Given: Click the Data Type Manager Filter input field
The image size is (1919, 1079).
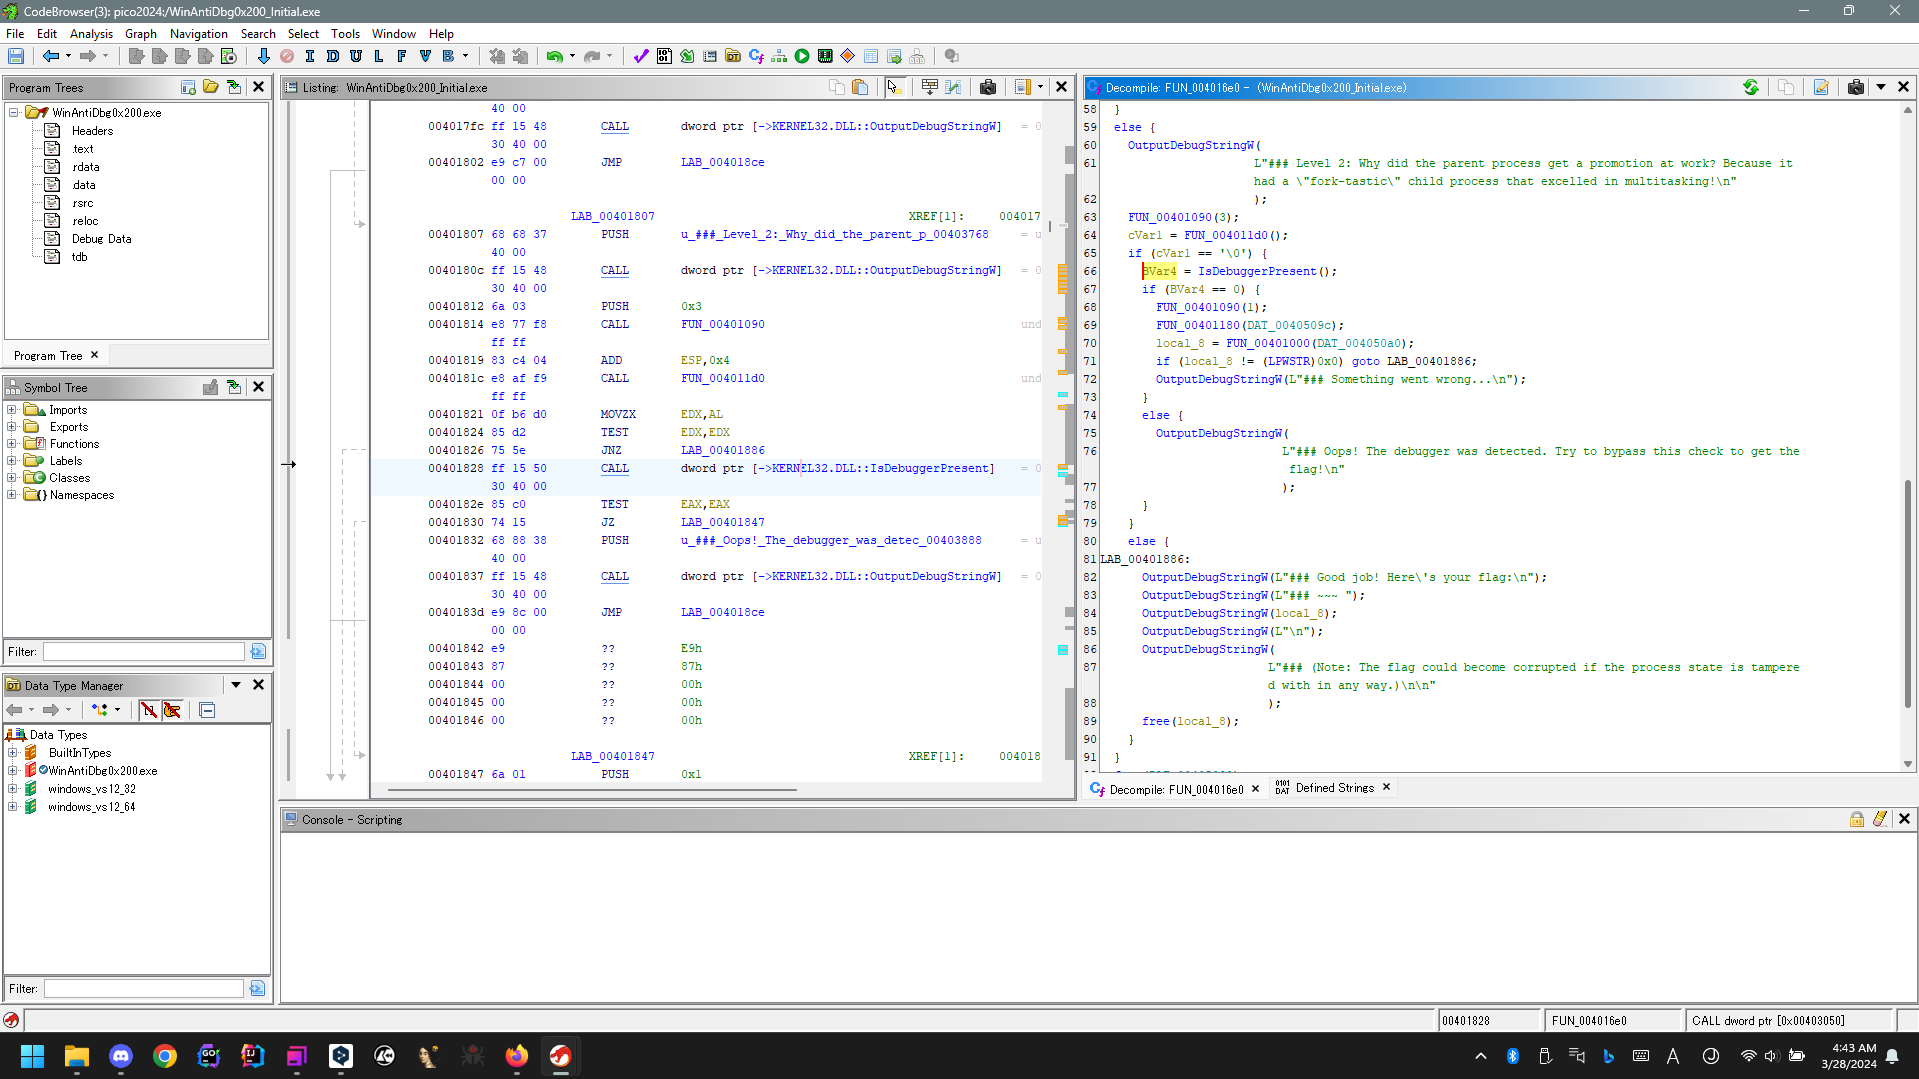Looking at the screenshot, I should [144, 989].
